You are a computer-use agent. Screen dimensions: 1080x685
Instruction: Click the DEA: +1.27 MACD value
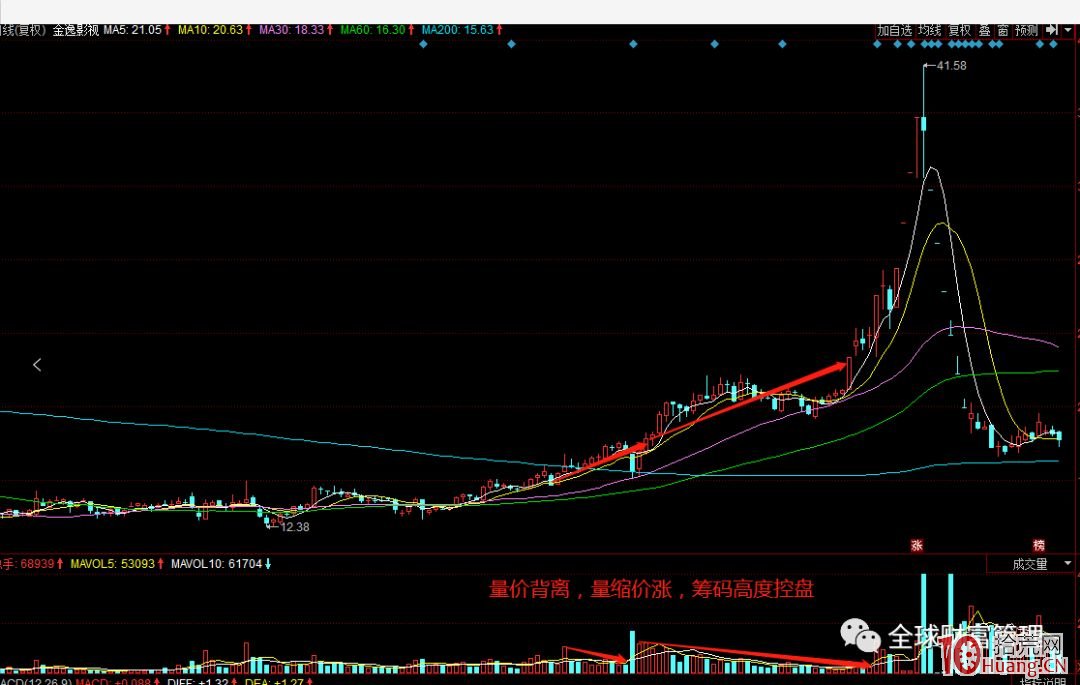coord(274,682)
